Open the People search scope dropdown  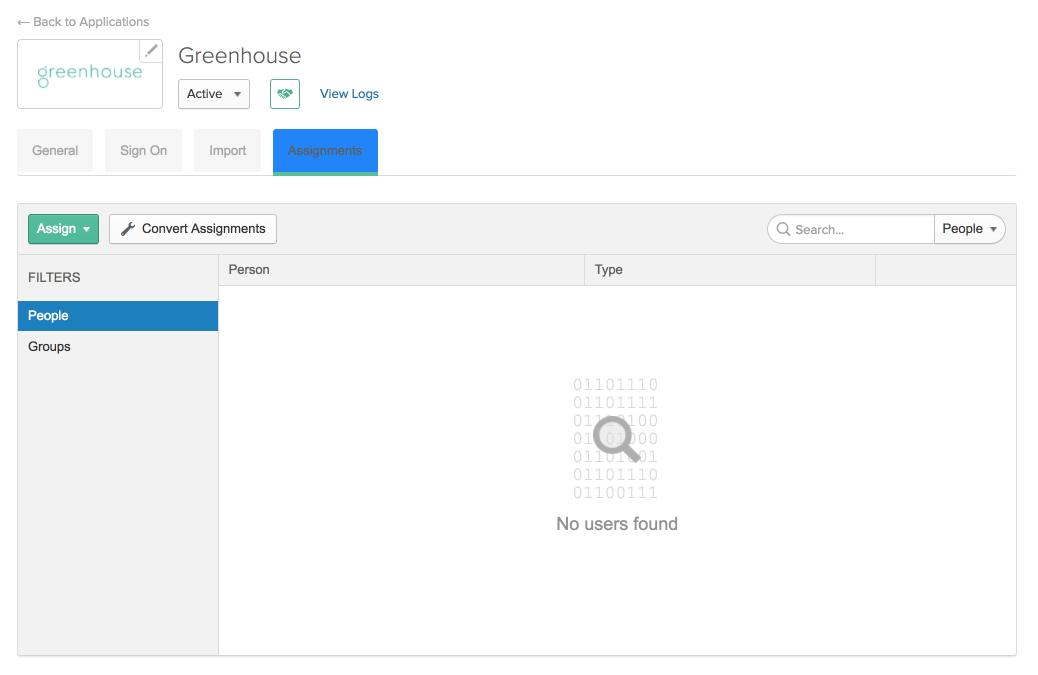coord(969,229)
